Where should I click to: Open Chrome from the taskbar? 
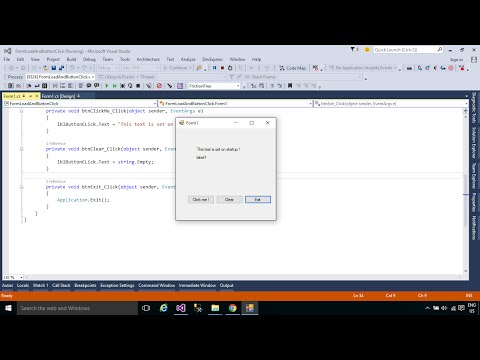(232, 308)
